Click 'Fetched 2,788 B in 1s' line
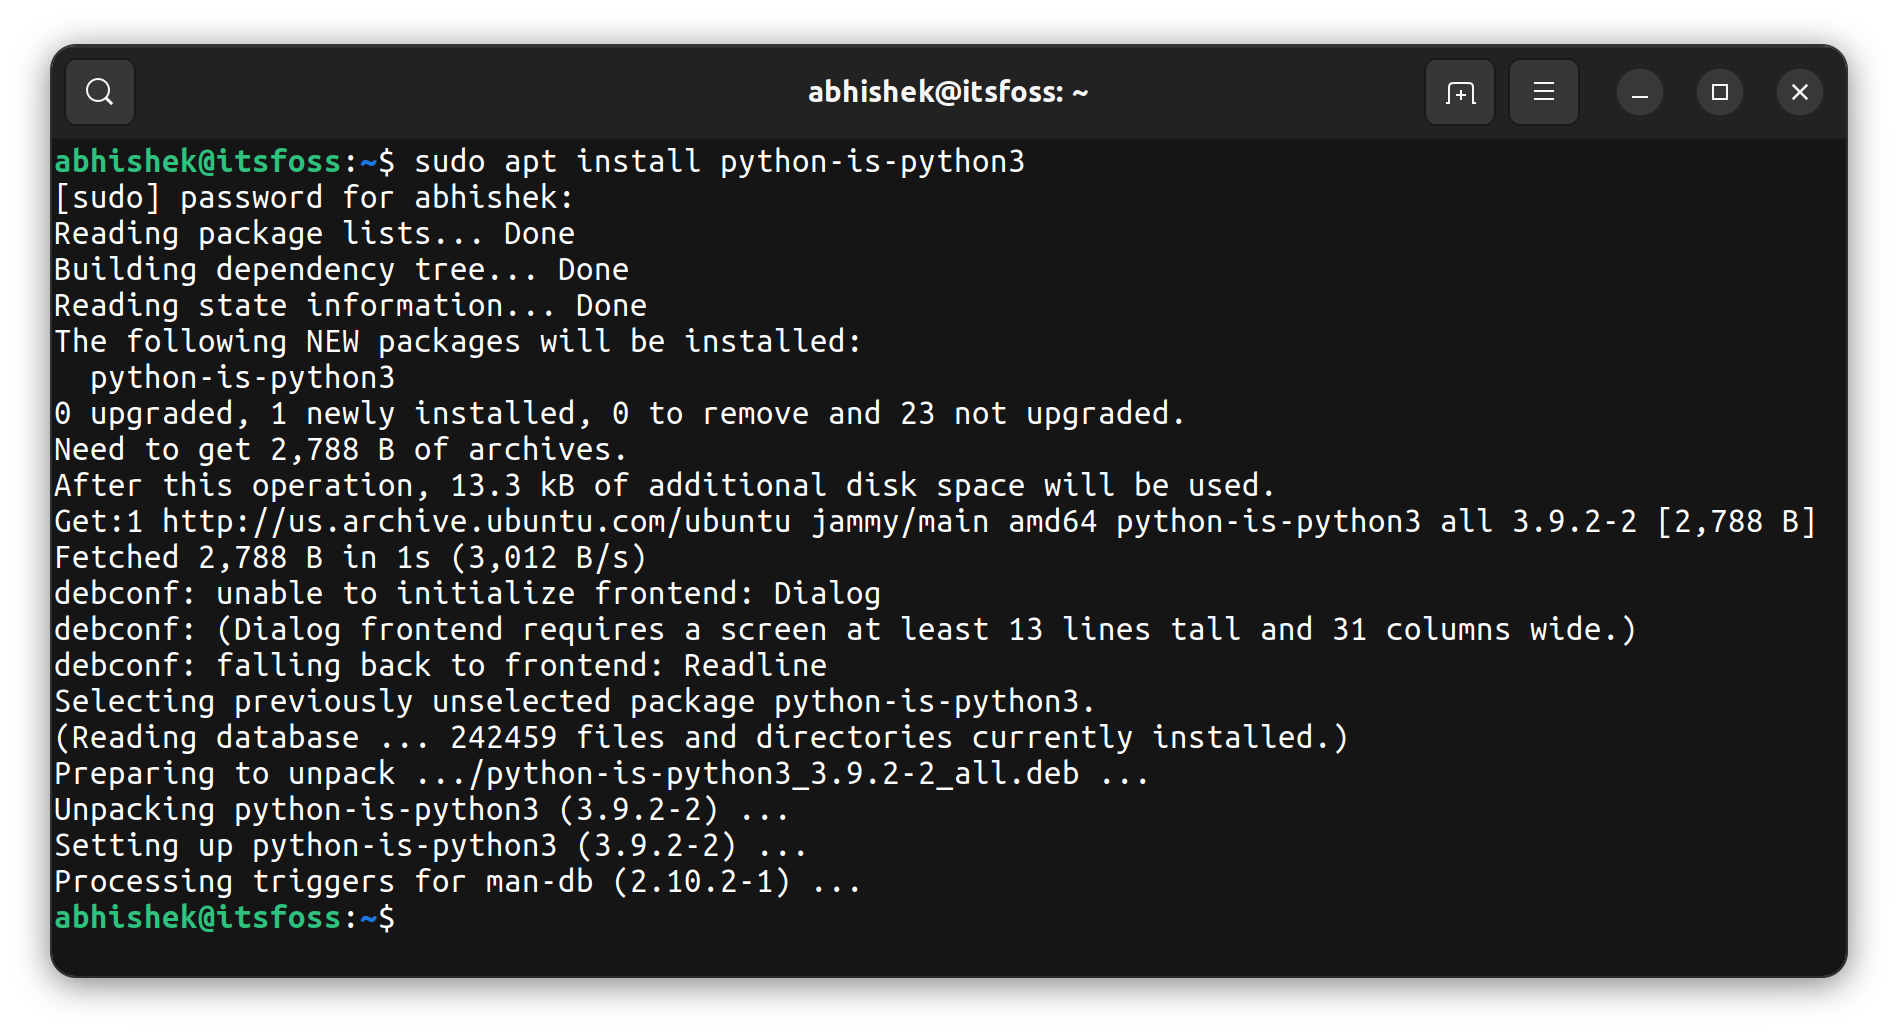Screen dimensions: 1898x1034 (x=350, y=557)
